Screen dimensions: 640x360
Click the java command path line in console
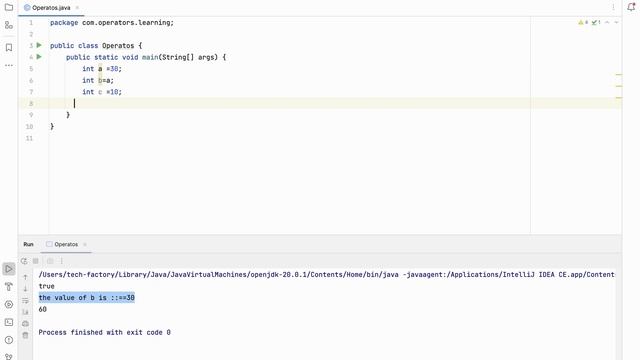coord(327,274)
